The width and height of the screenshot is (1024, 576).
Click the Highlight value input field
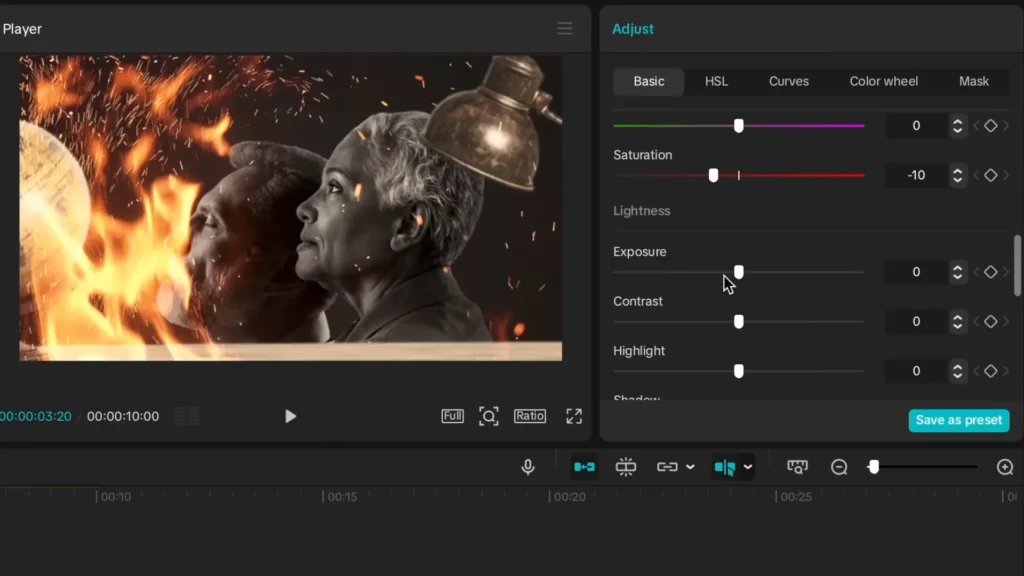click(x=916, y=371)
